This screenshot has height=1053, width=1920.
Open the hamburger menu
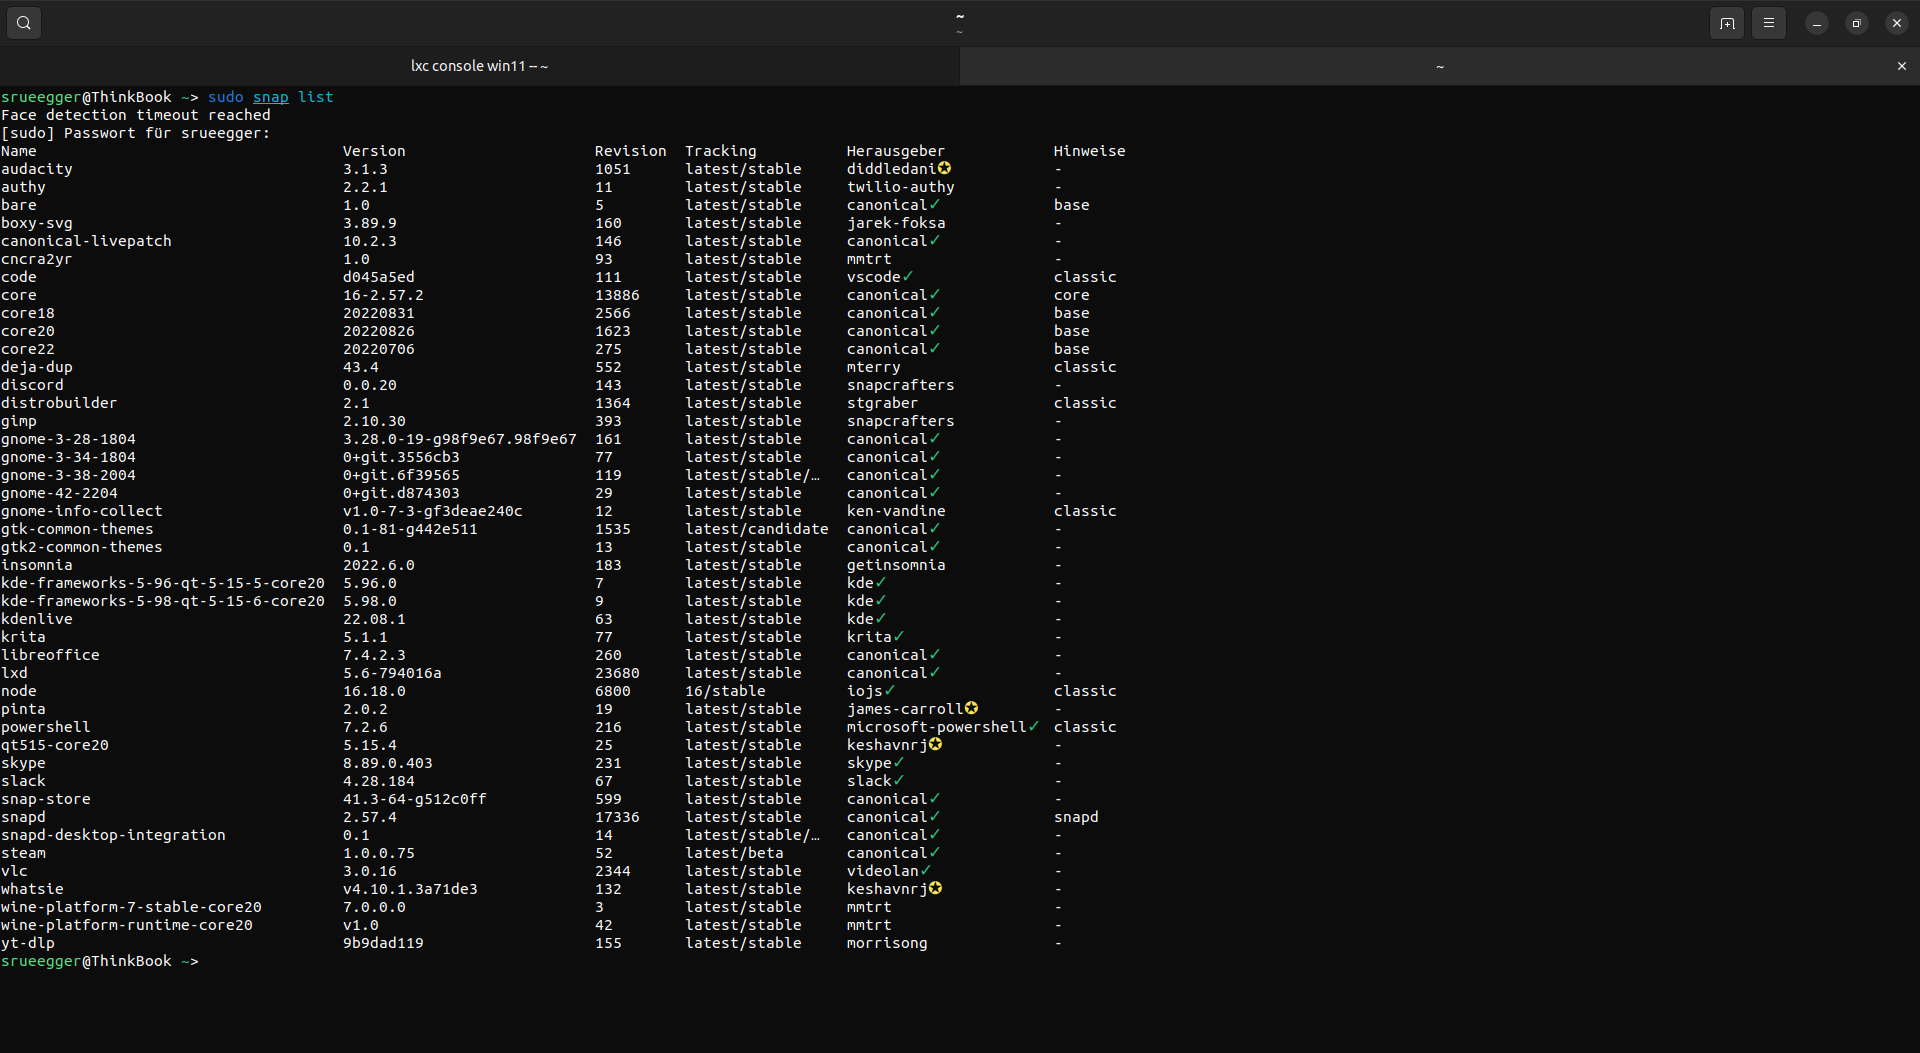coord(1769,23)
